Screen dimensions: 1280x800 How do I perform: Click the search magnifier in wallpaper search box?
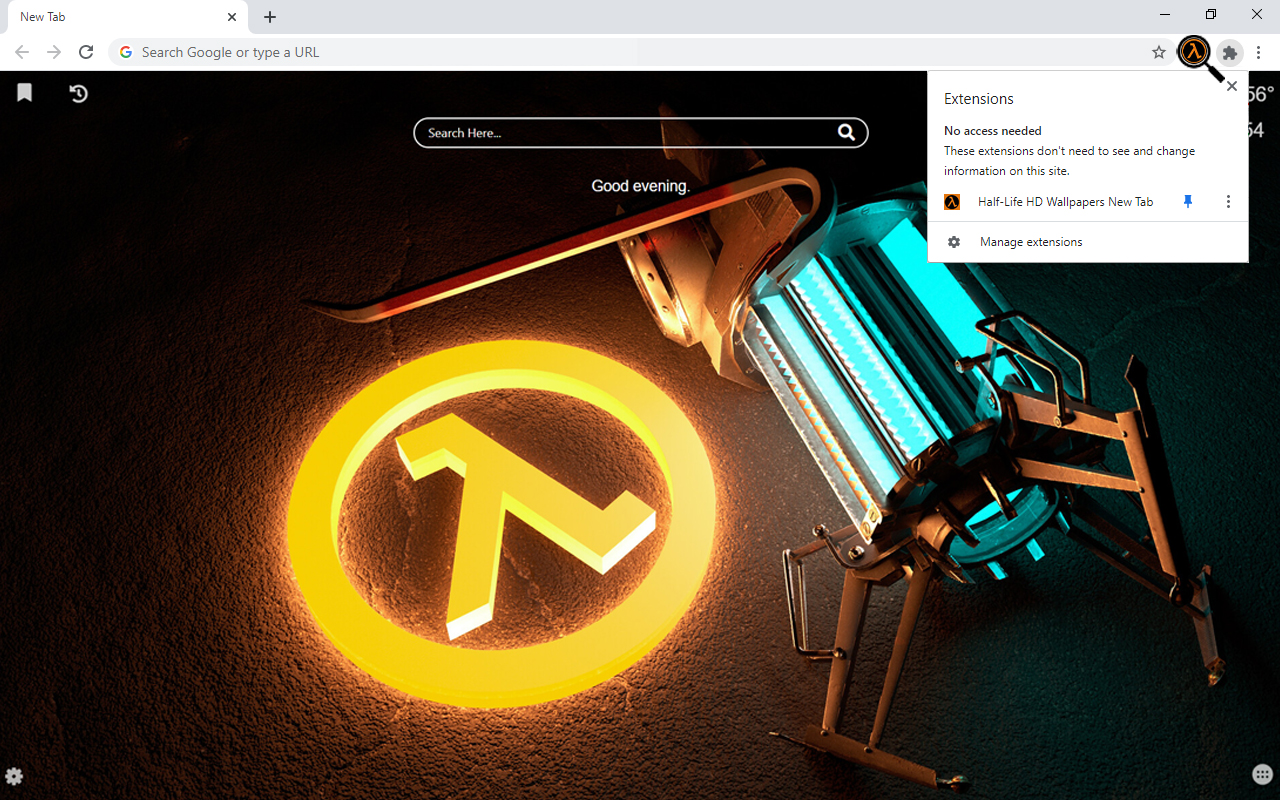846,132
